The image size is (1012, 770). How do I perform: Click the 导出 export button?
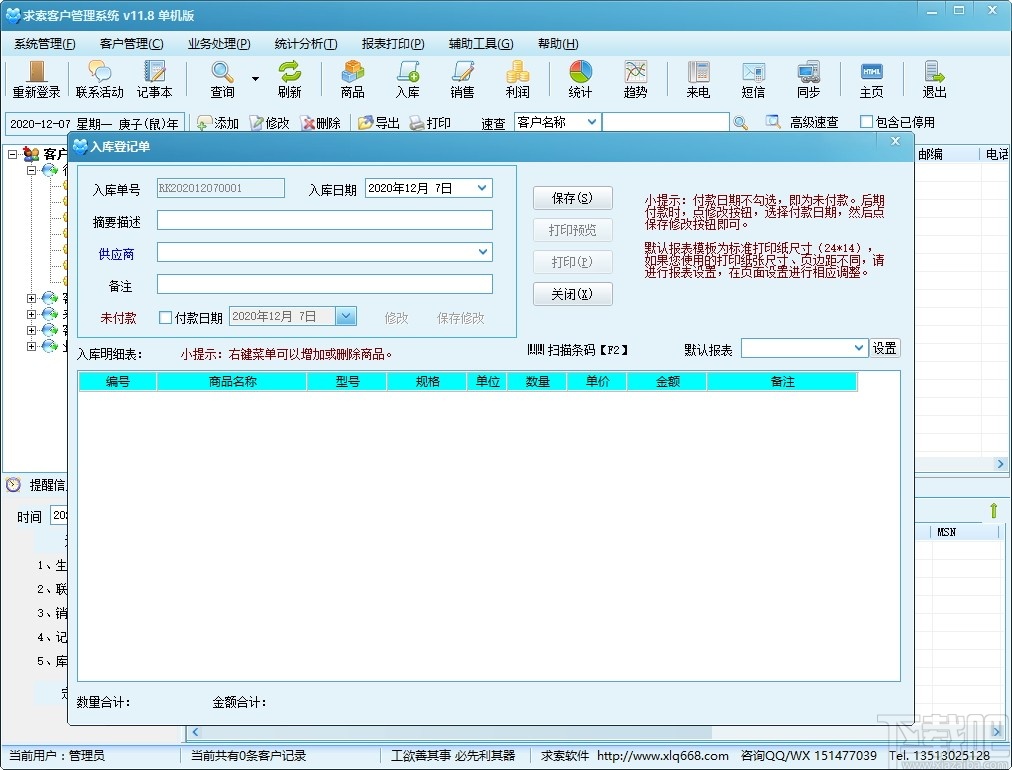(x=379, y=123)
